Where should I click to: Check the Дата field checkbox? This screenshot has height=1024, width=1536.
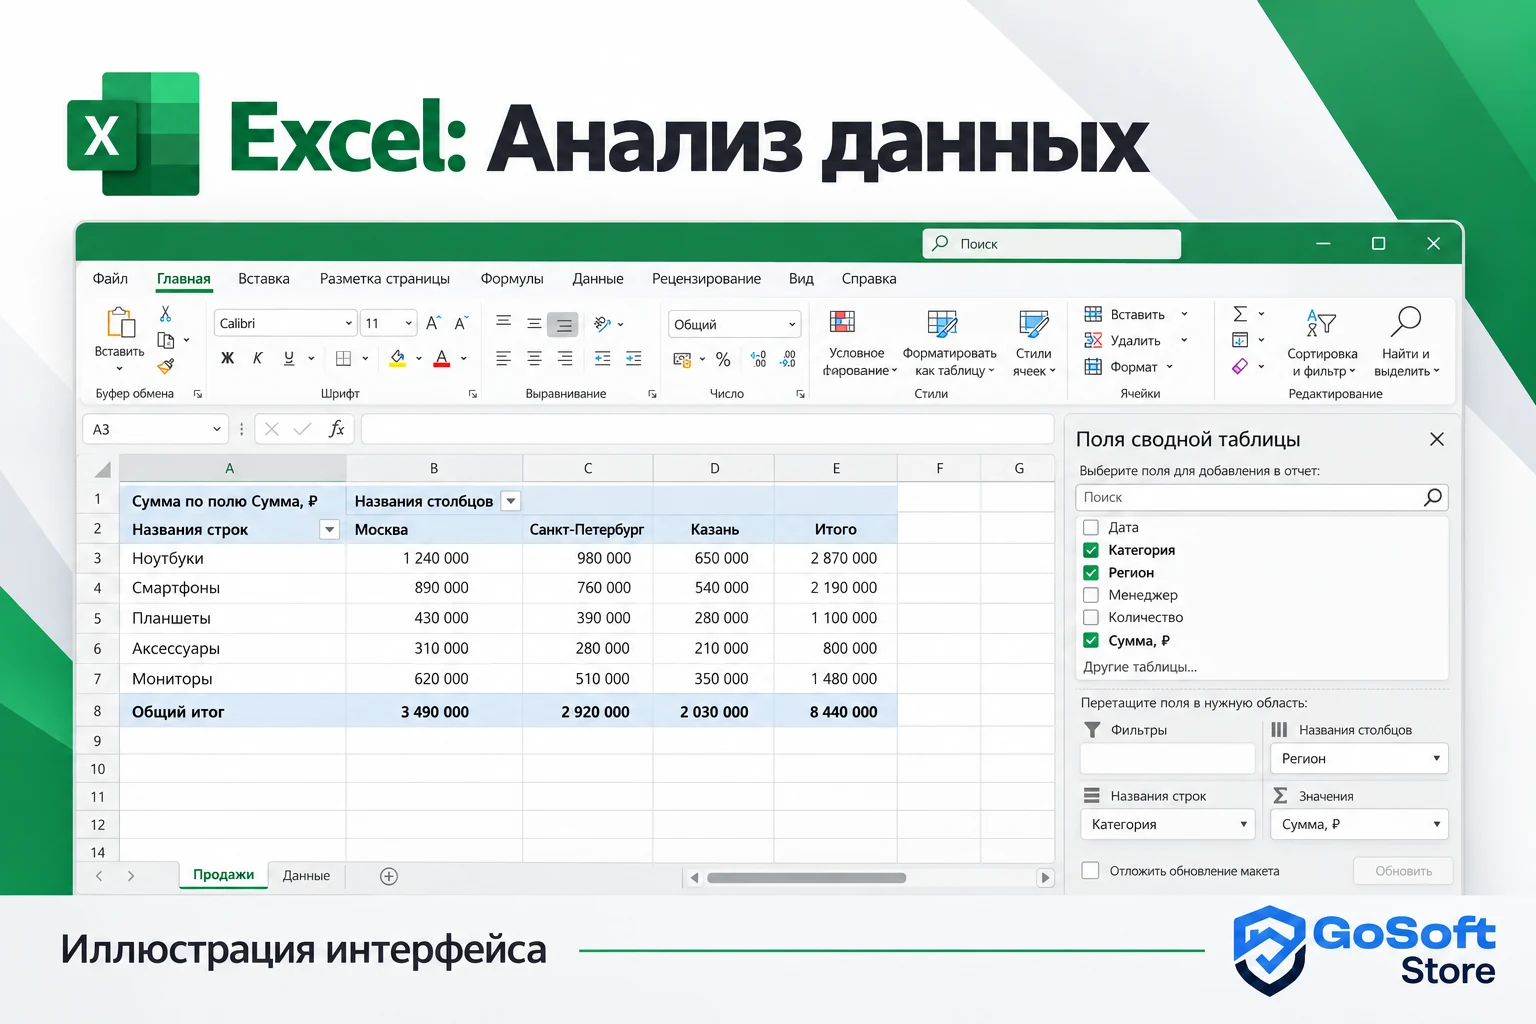(1091, 527)
